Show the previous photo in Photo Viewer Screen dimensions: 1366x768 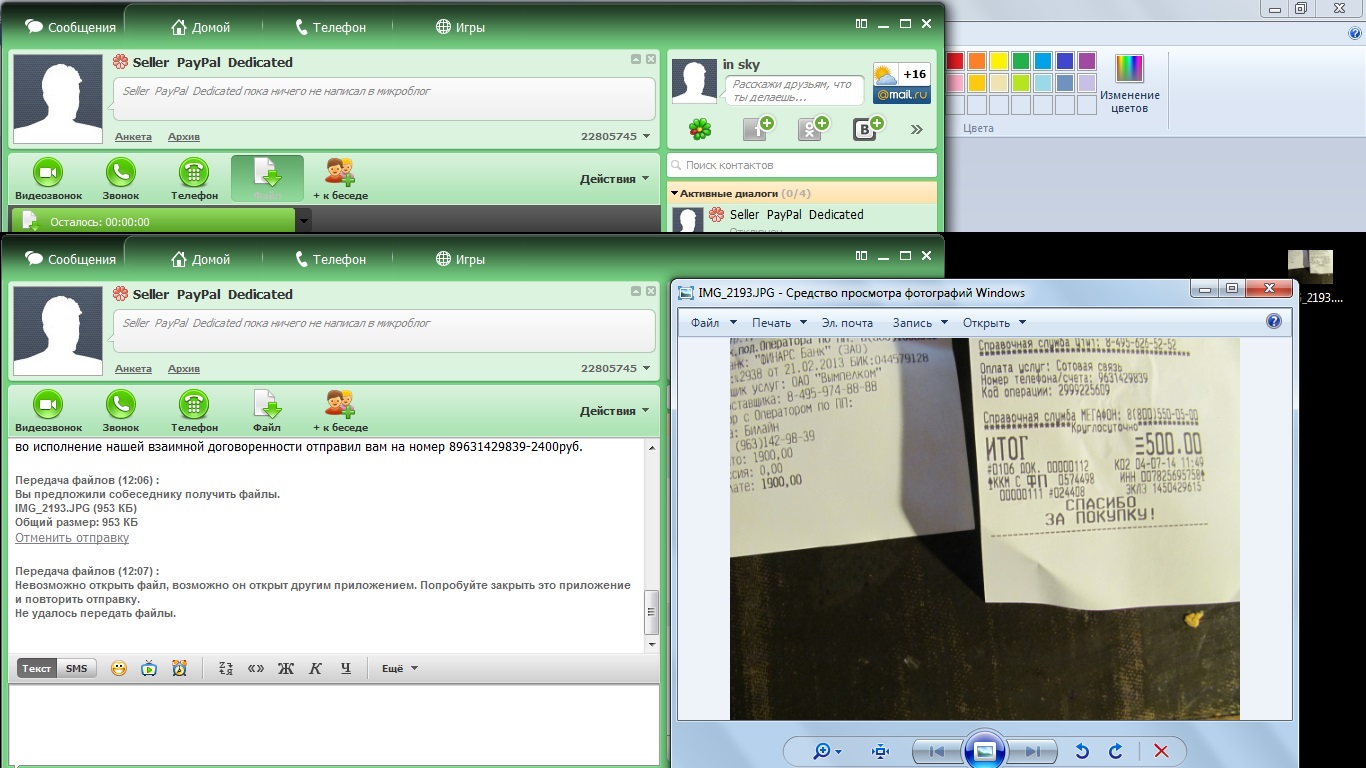click(x=936, y=751)
